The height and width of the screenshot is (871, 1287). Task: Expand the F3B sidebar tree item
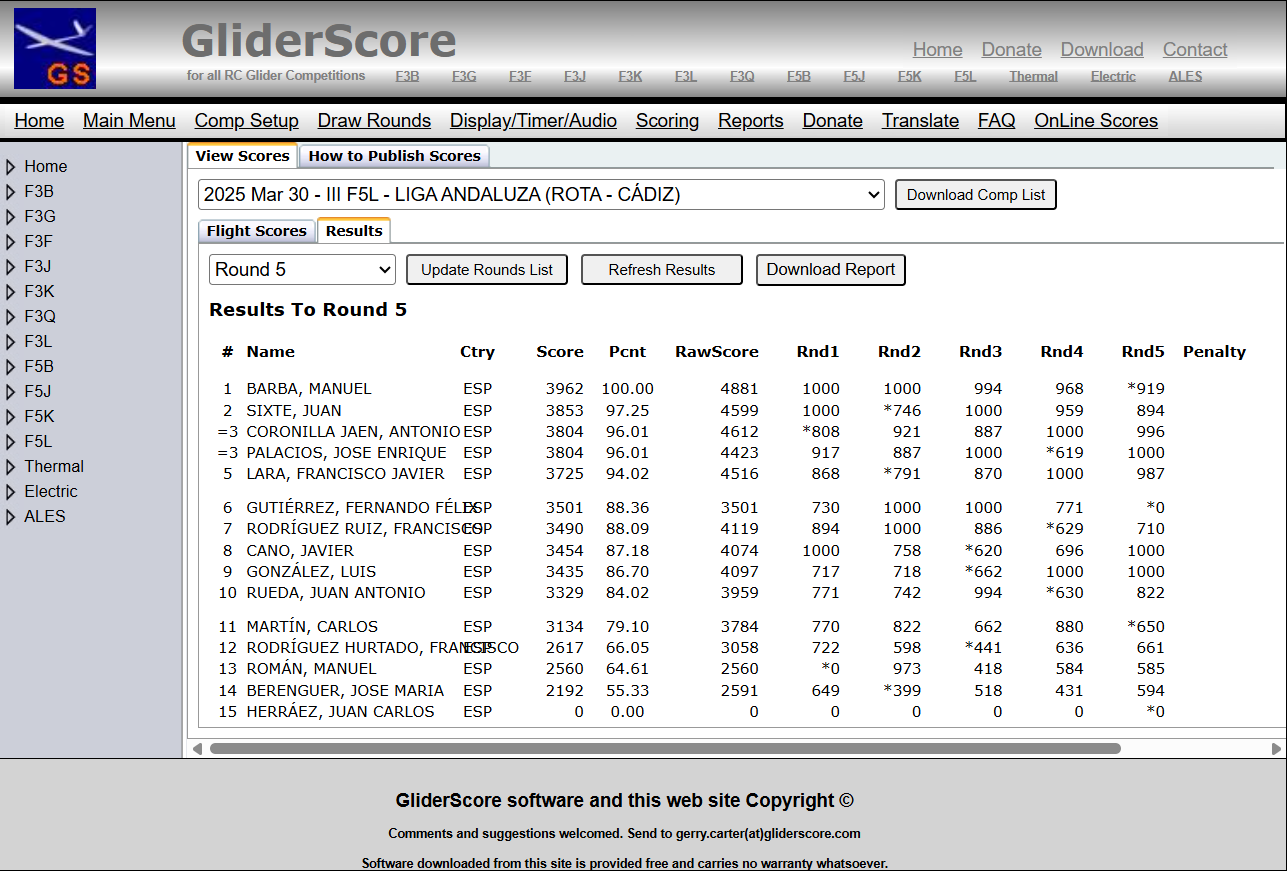(x=11, y=192)
